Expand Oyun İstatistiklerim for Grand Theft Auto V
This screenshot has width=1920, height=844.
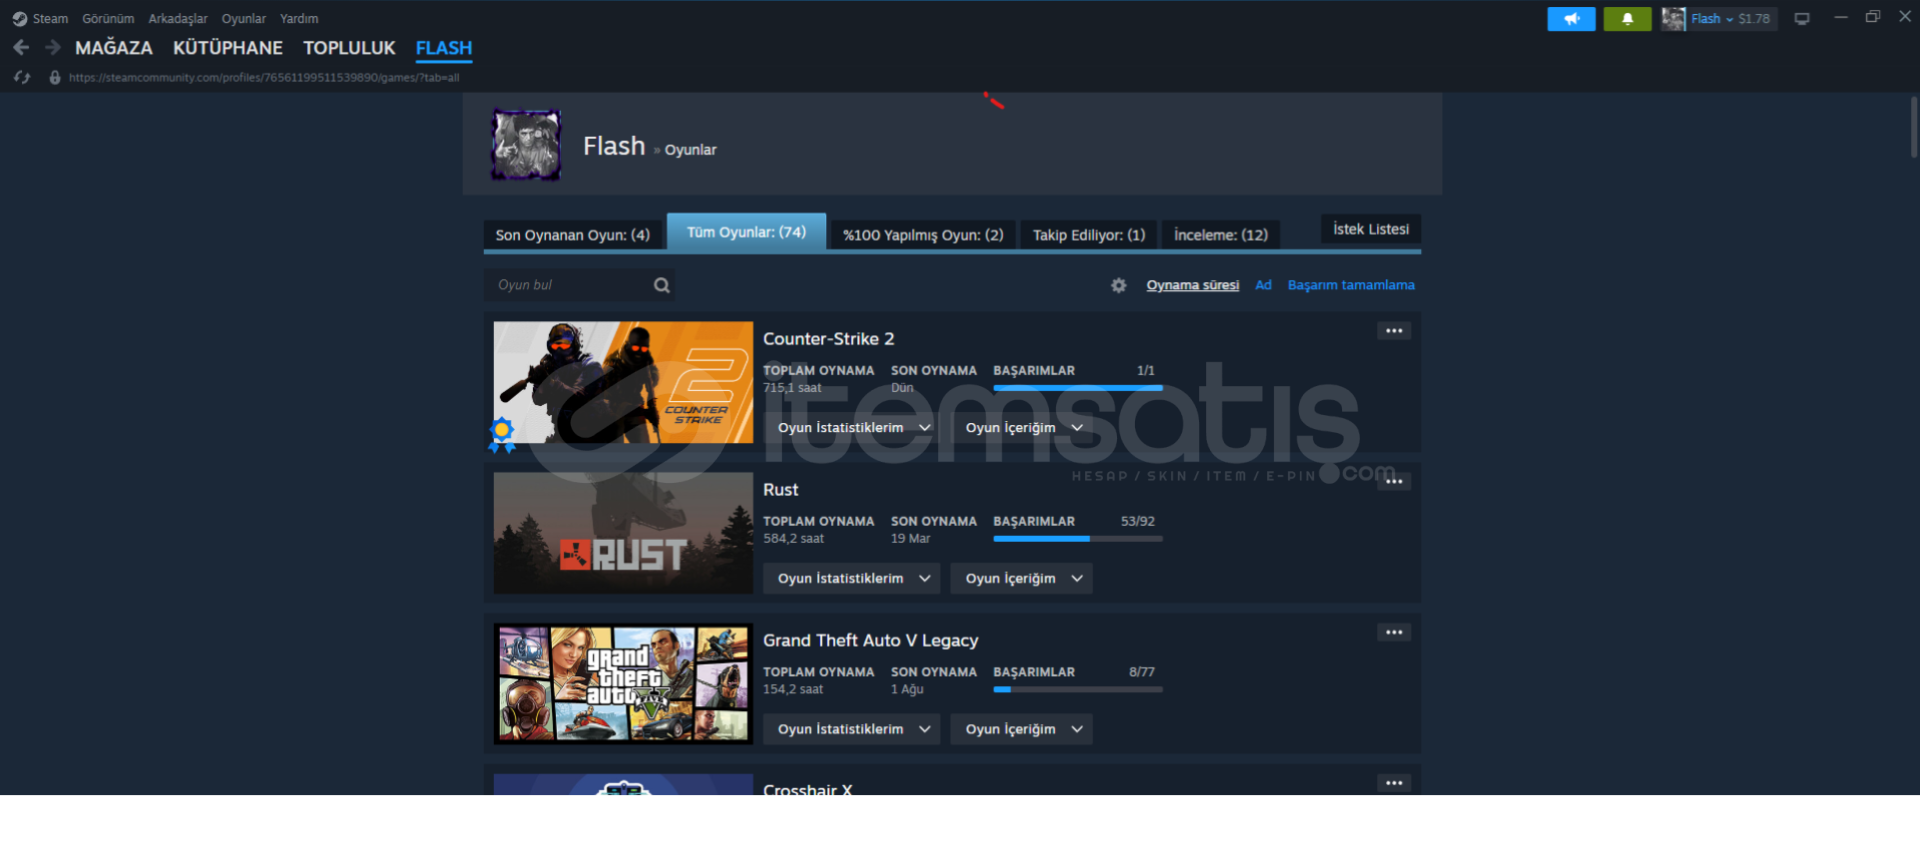click(x=851, y=729)
